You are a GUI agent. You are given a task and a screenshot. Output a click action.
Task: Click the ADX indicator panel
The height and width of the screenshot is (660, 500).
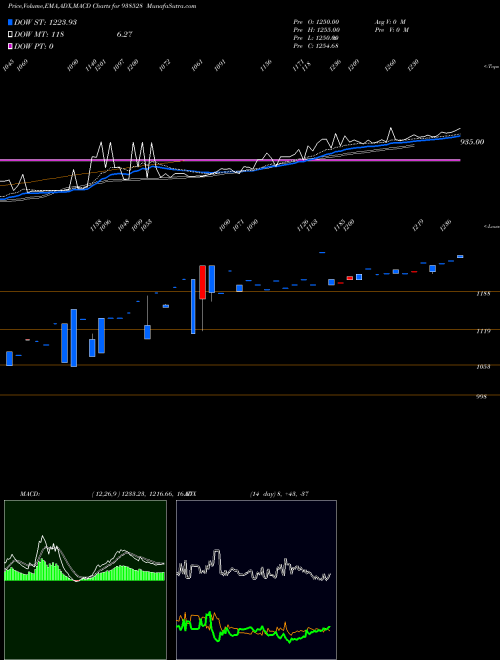pos(256,580)
